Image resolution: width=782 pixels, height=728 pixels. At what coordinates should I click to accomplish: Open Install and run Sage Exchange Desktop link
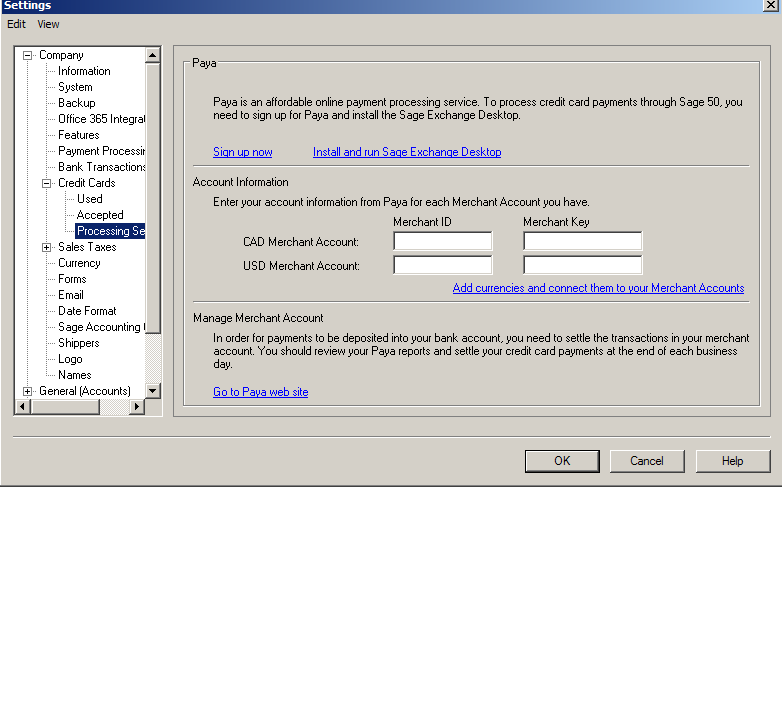click(x=407, y=152)
